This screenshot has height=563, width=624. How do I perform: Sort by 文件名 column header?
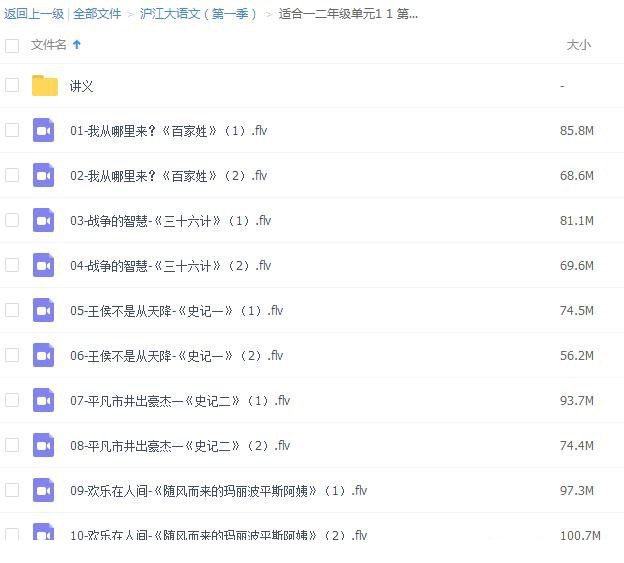point(48,45)
